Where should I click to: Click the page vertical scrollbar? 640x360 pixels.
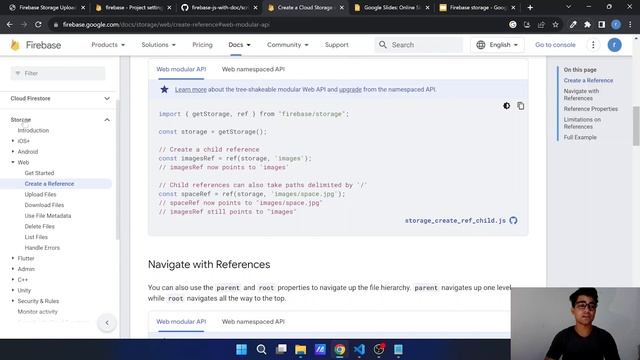[636, 126]
